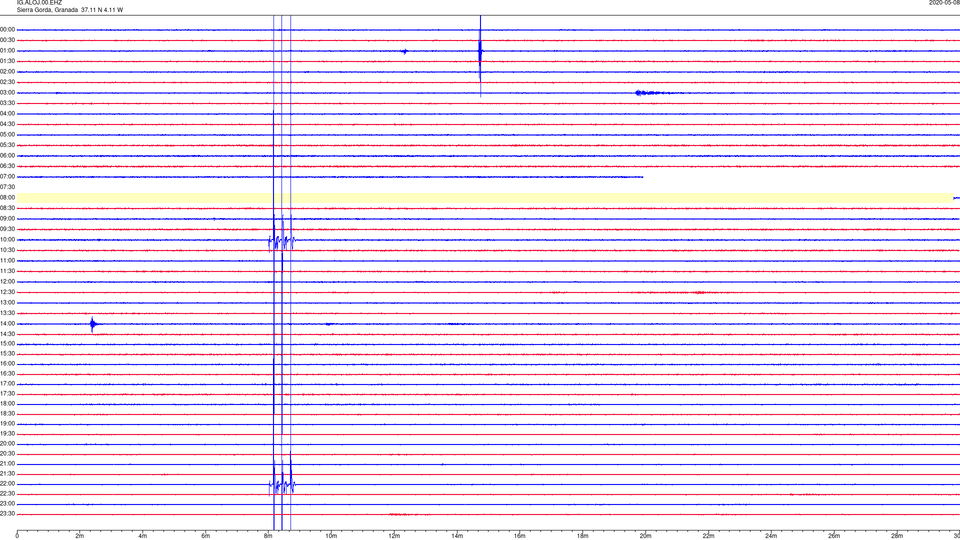Click the 12m tick label on time axis
The height and width of the screenshot is (540, 960).
394,536
